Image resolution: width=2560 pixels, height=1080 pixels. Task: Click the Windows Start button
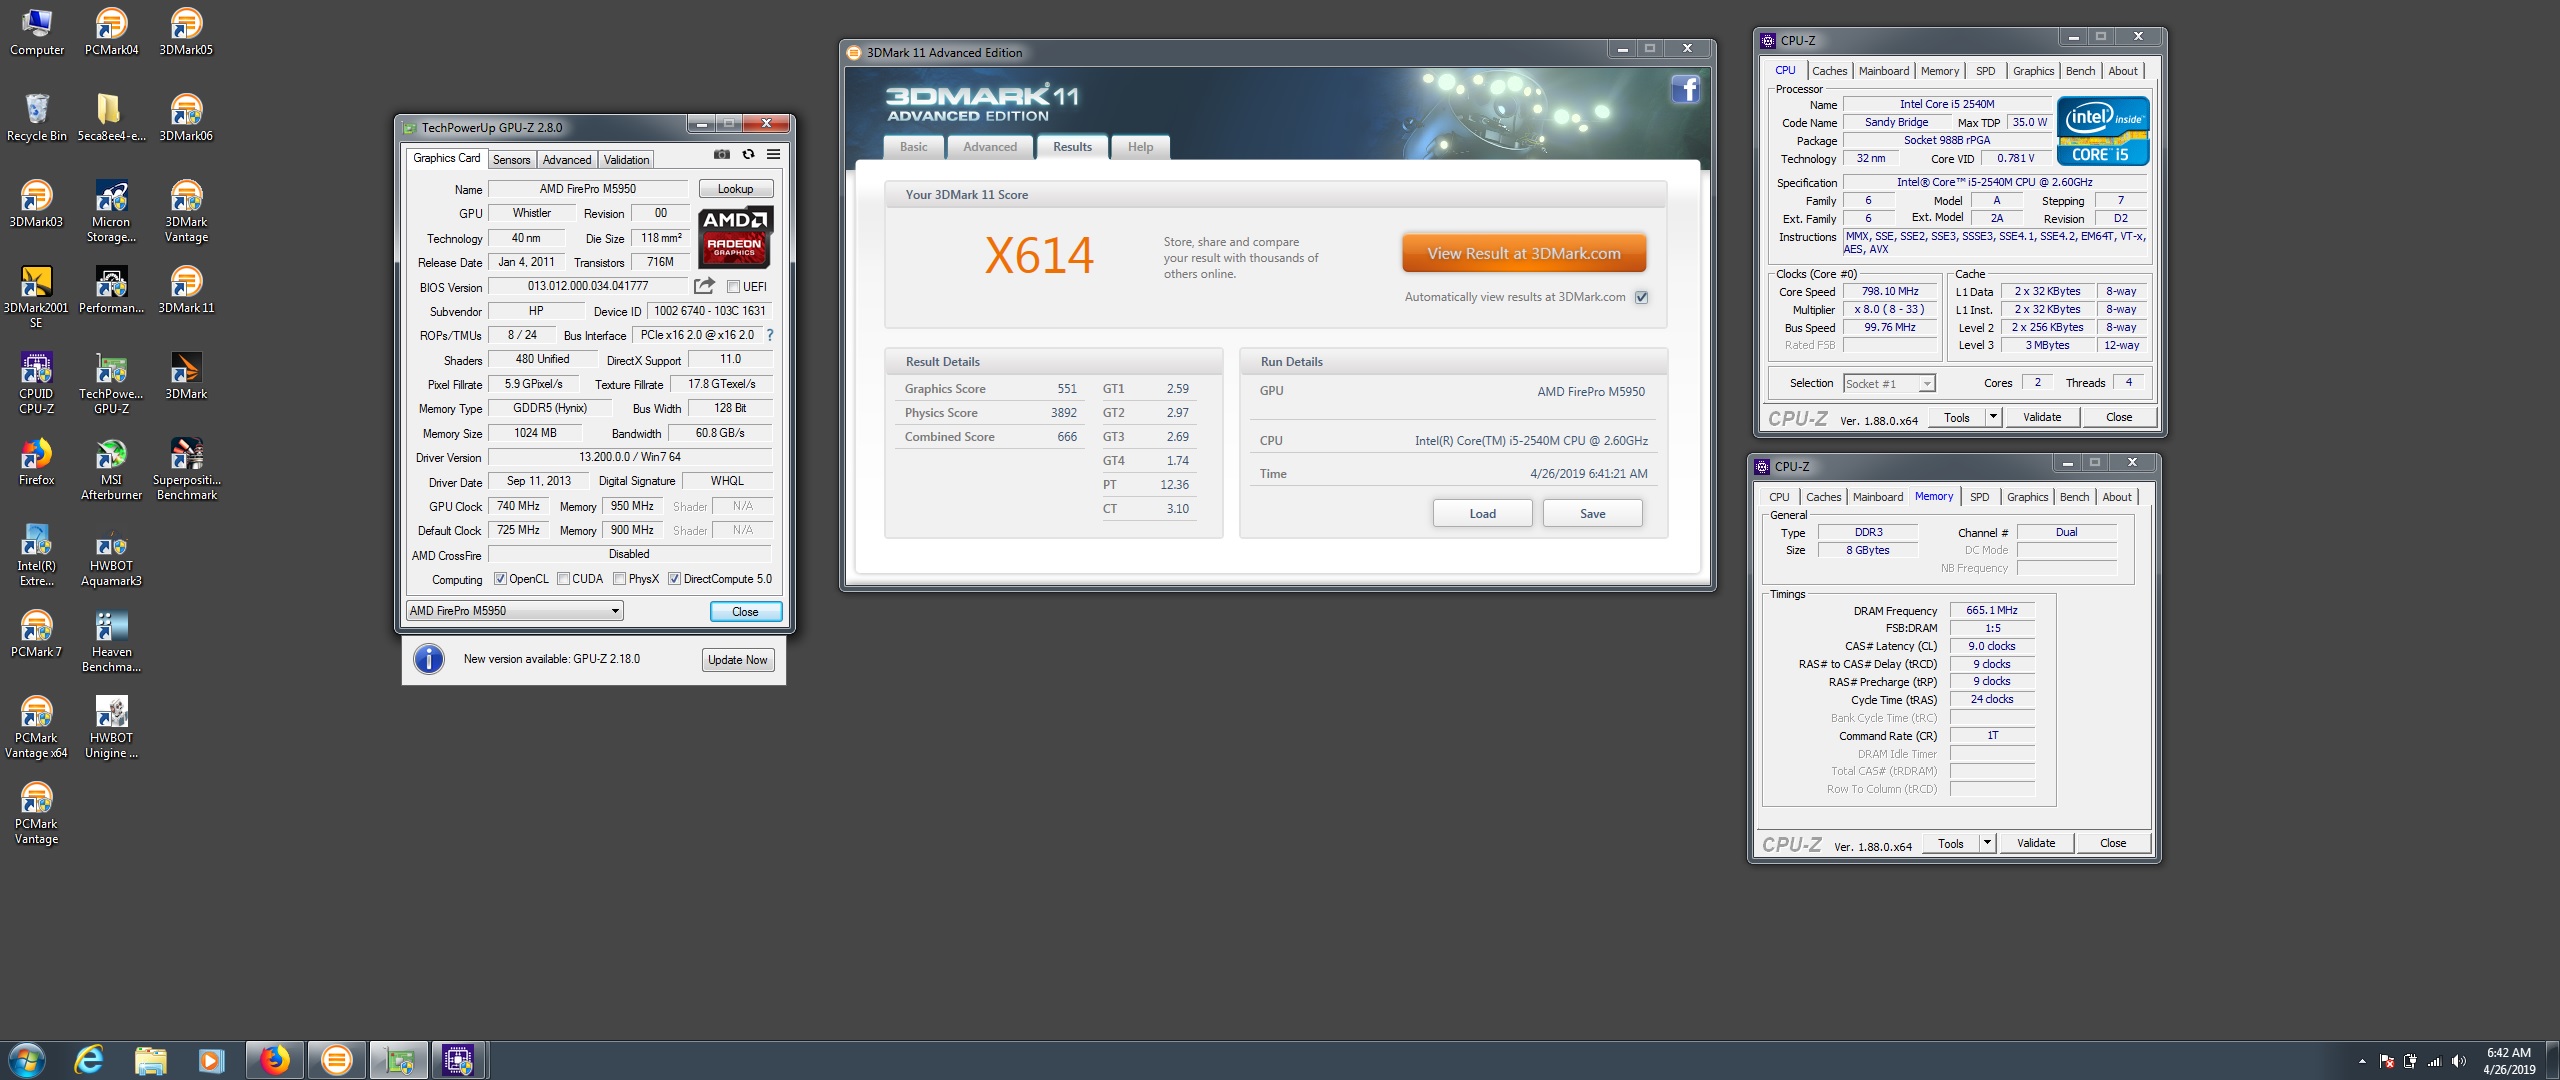[27, 1060]
